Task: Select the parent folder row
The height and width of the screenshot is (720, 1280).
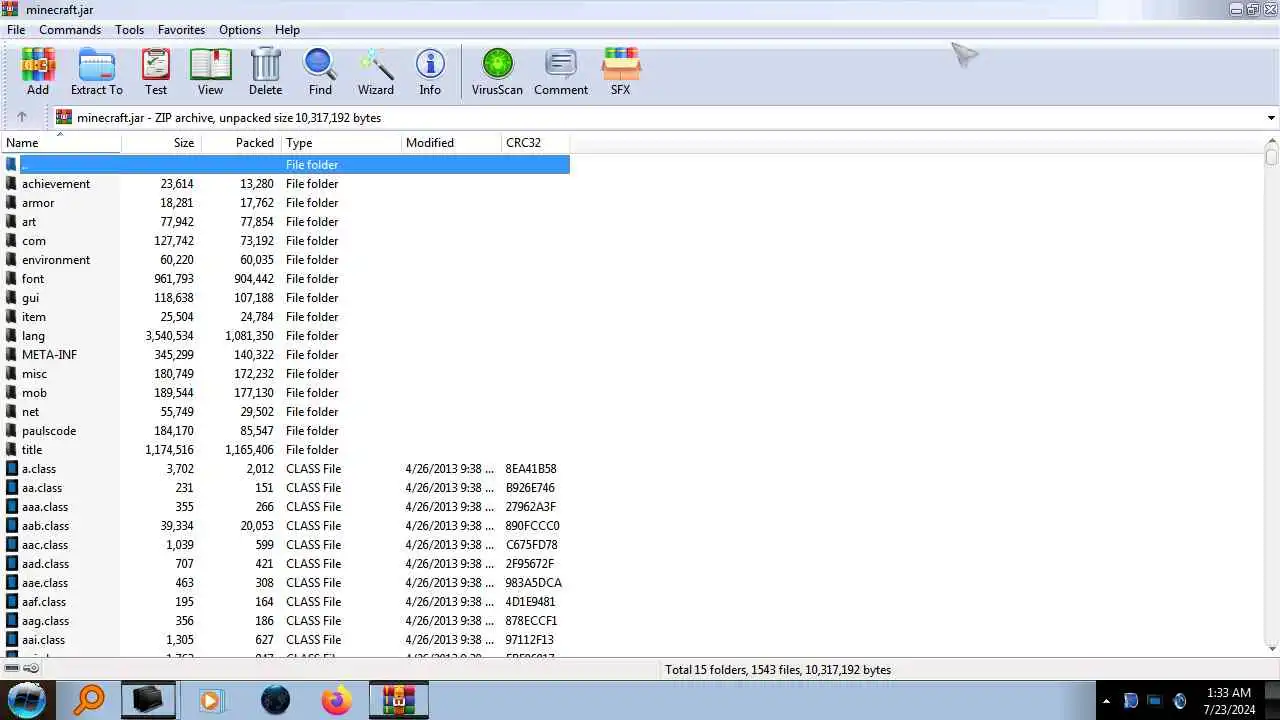Action: (x=286, y=165)
